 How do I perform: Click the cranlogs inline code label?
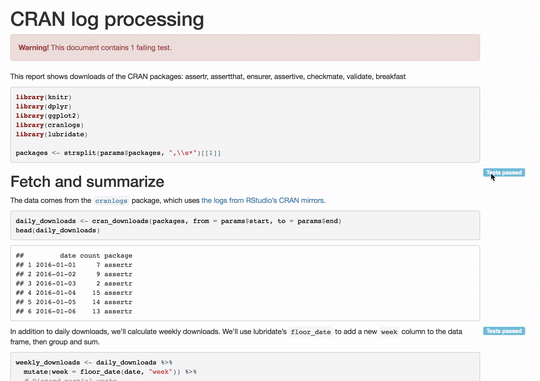[111, 201]
